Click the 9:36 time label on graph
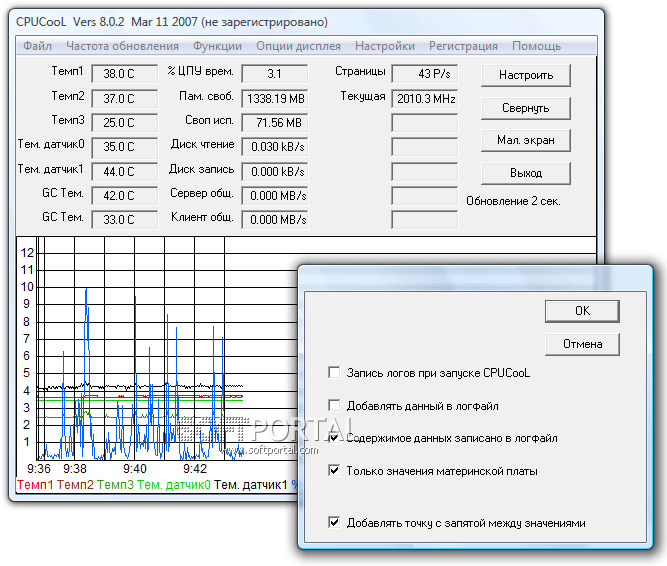The height and width of the screenshot is (566, 667). point(39,469)
